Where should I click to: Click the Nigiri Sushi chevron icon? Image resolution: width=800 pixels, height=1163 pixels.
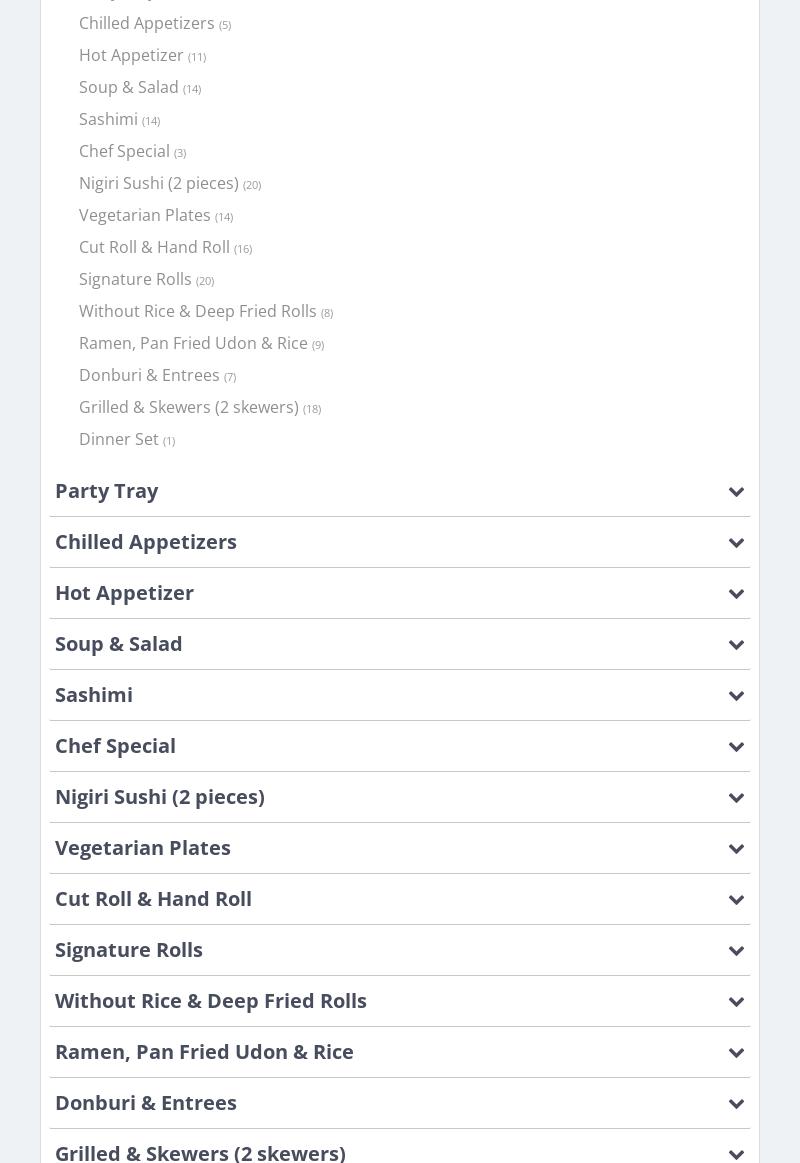[736, 798]
